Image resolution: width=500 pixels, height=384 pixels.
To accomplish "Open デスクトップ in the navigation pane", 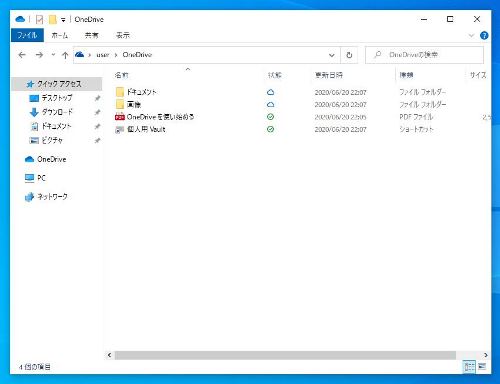I will click(x=56, y=98).
